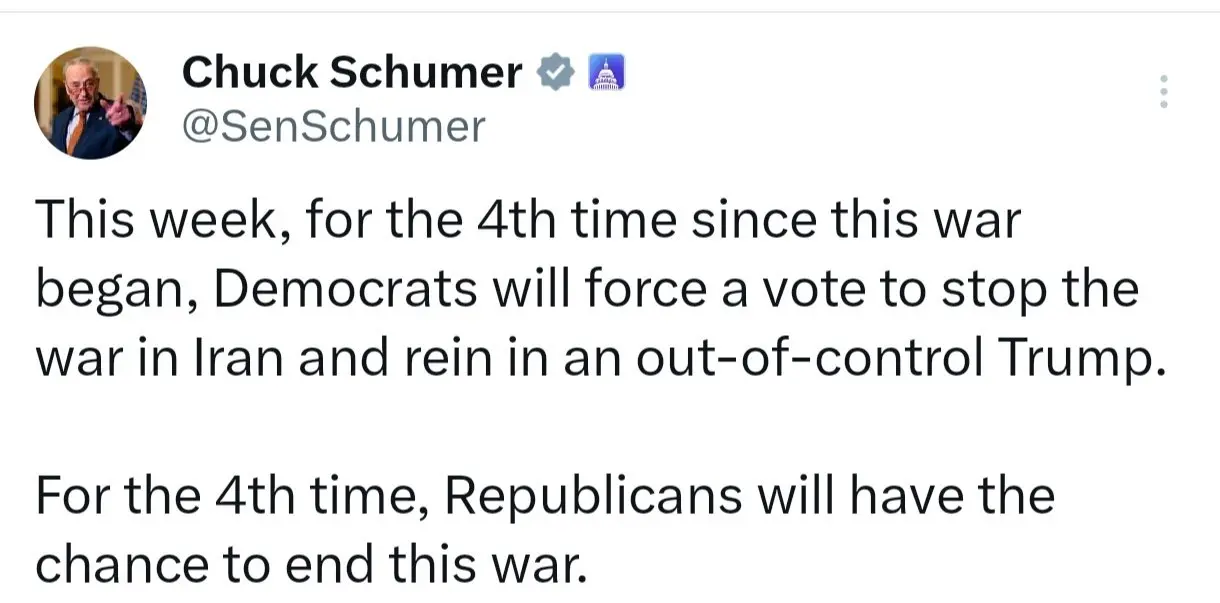This screenshot has height=603, width=1220.
Task: Click the phrase "chance to end this war."
Action: (x=308, y=565)
